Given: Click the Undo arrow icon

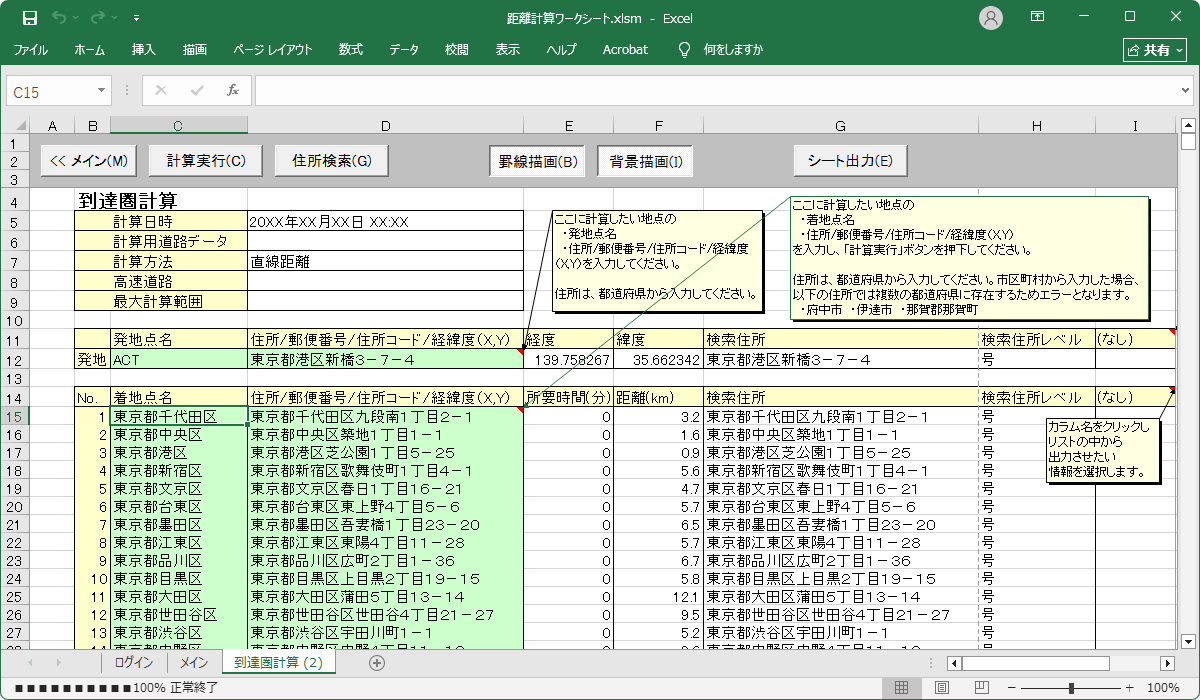Looking at the screenshot, I should point(59,18).
